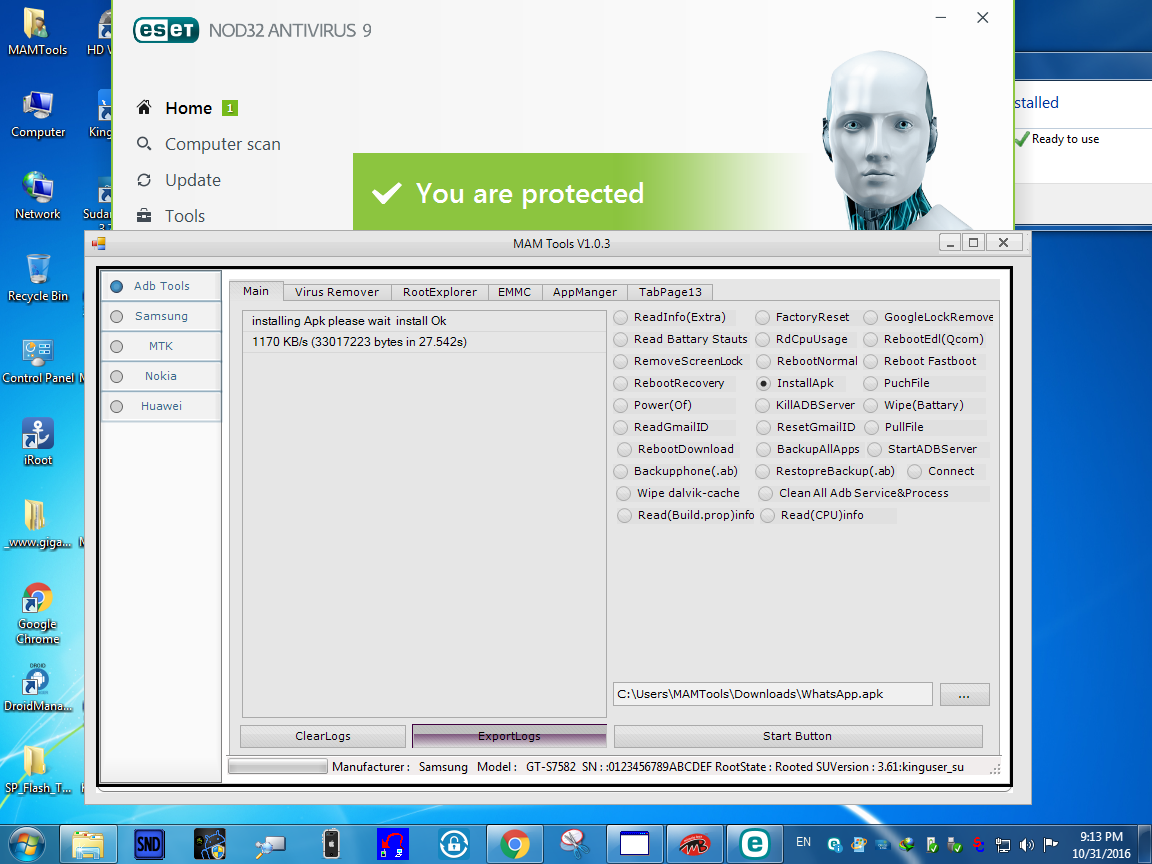The height and width of the screenshot is (864, 1152).
Task: Select the Read(CPU)info radio button
Action: (x=768, y=516)
